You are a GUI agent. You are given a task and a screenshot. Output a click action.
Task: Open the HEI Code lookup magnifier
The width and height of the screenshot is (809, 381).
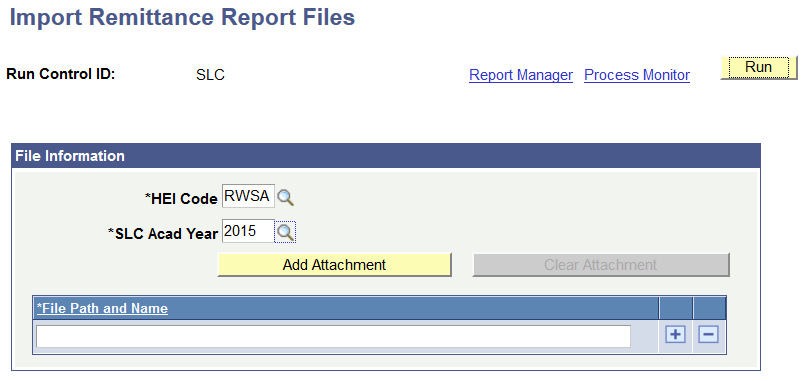pyautogui.click(x=285, y=197)
